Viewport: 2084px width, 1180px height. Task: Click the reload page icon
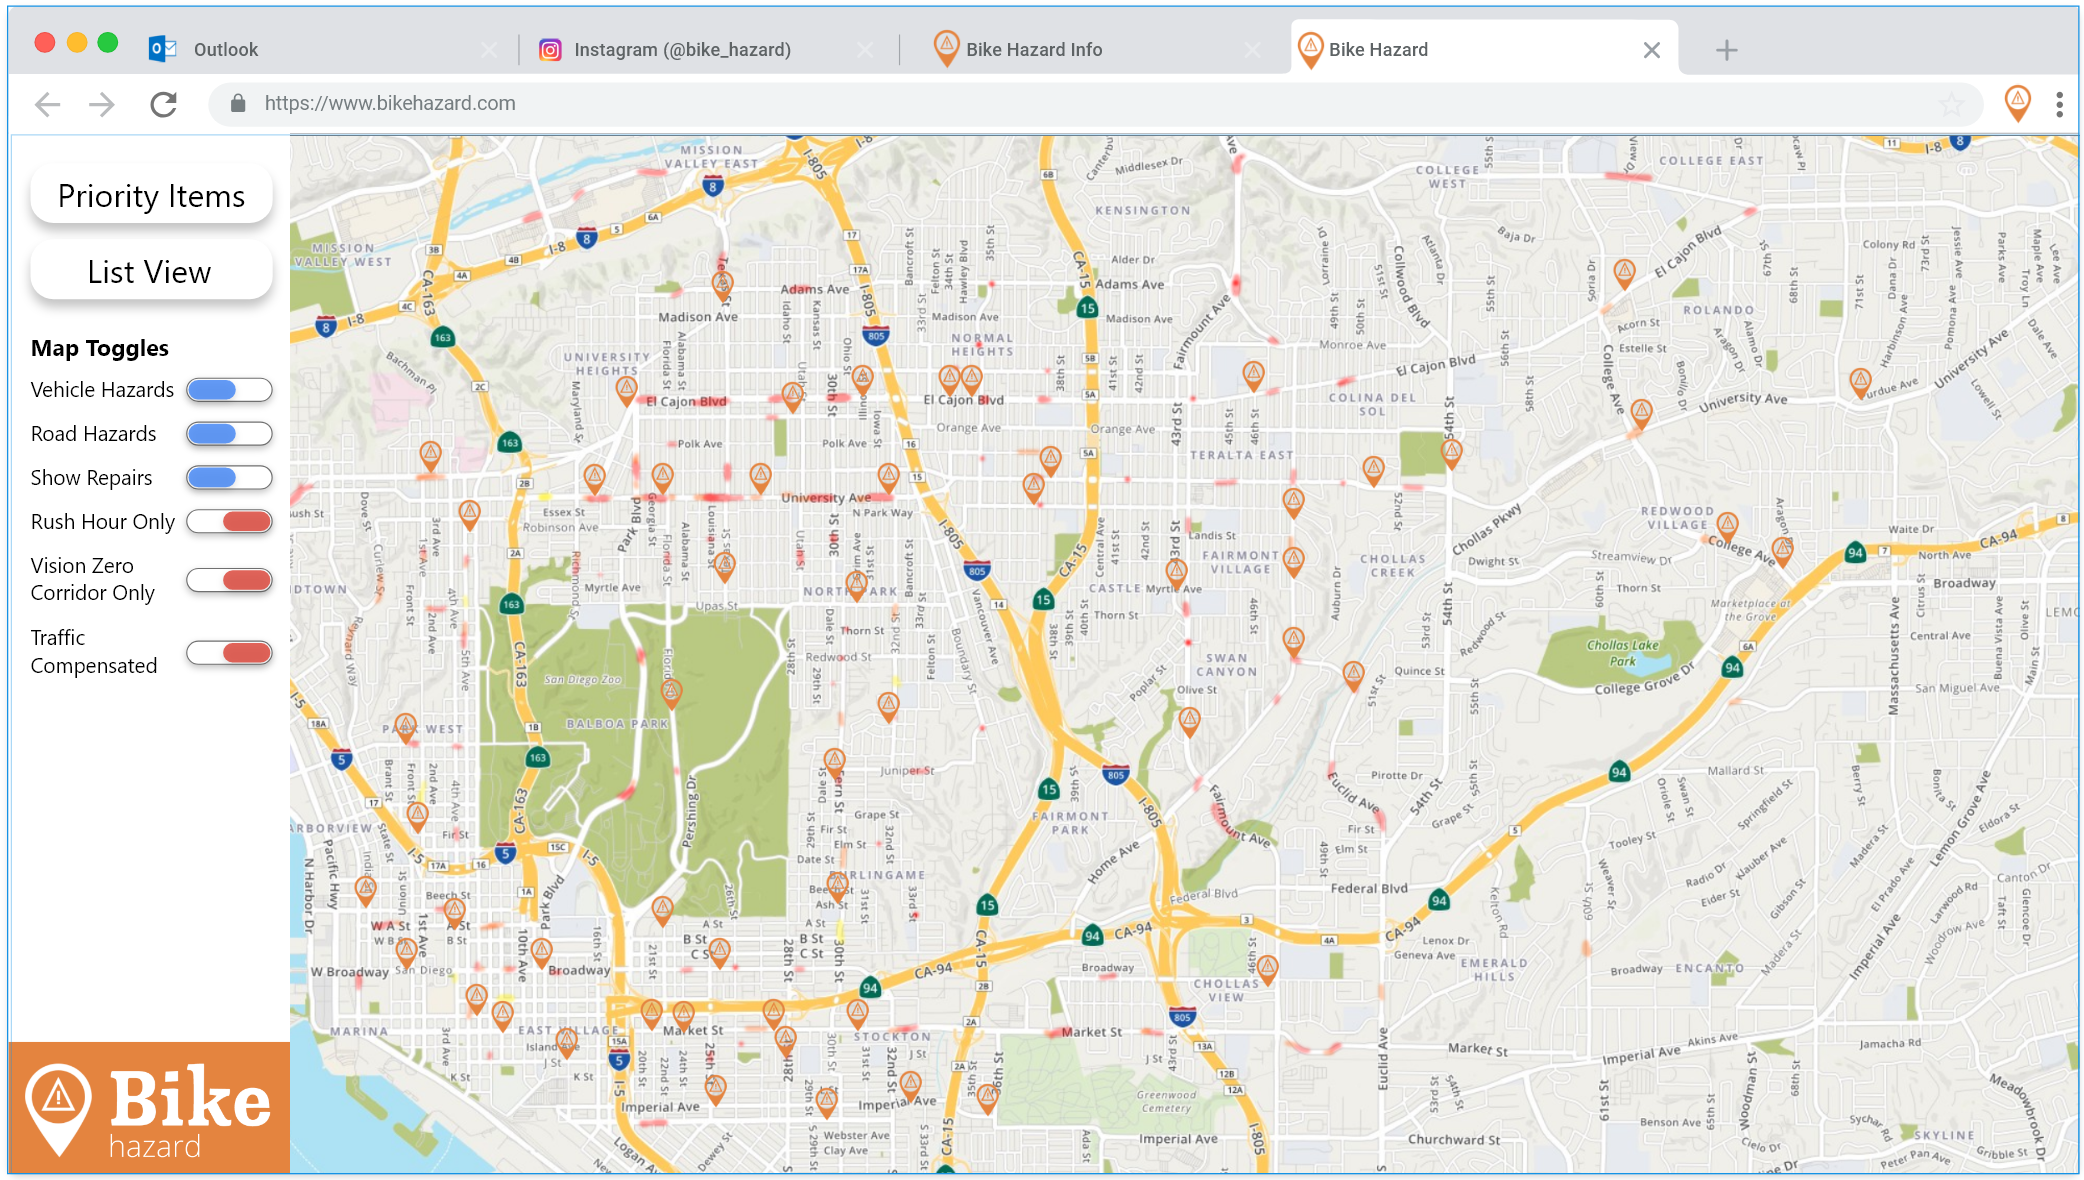(x=164, y=104)
